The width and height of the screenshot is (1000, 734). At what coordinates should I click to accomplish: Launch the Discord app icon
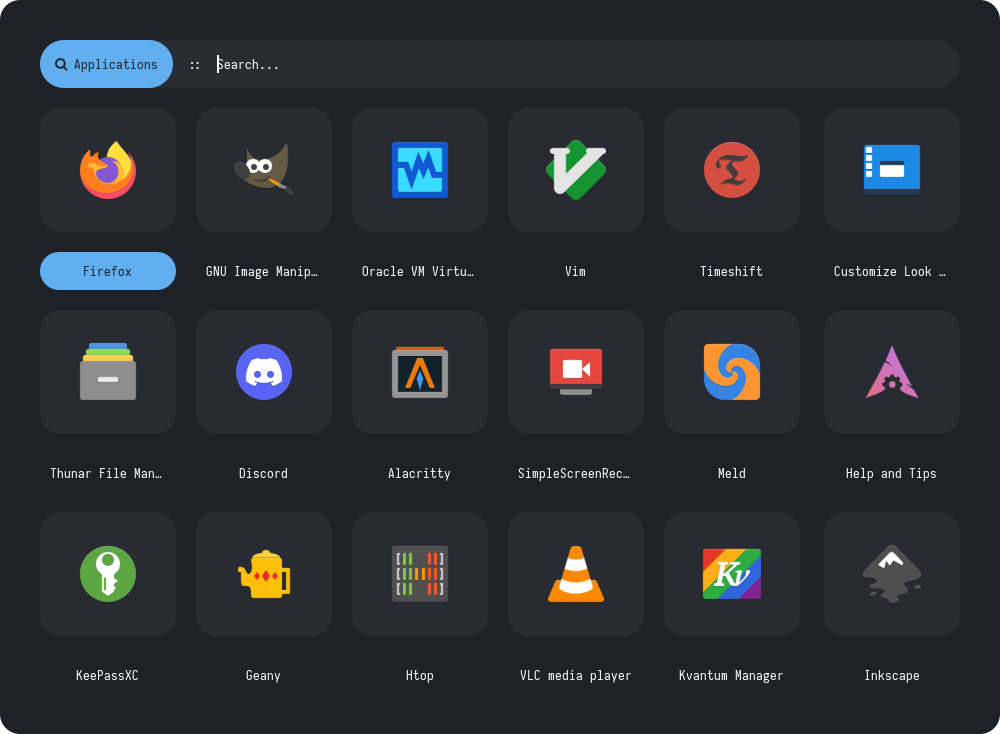click(264, 372)
